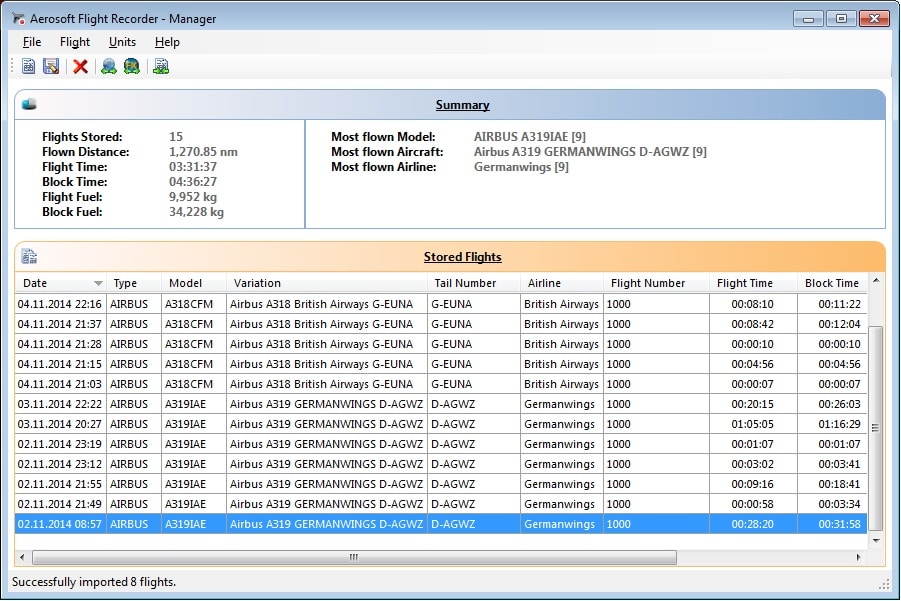The width and height of the screenshot is (901, 601).
Task: Click the red X delete flight icon
Action: pyautogui.click(x=81, y=66)
